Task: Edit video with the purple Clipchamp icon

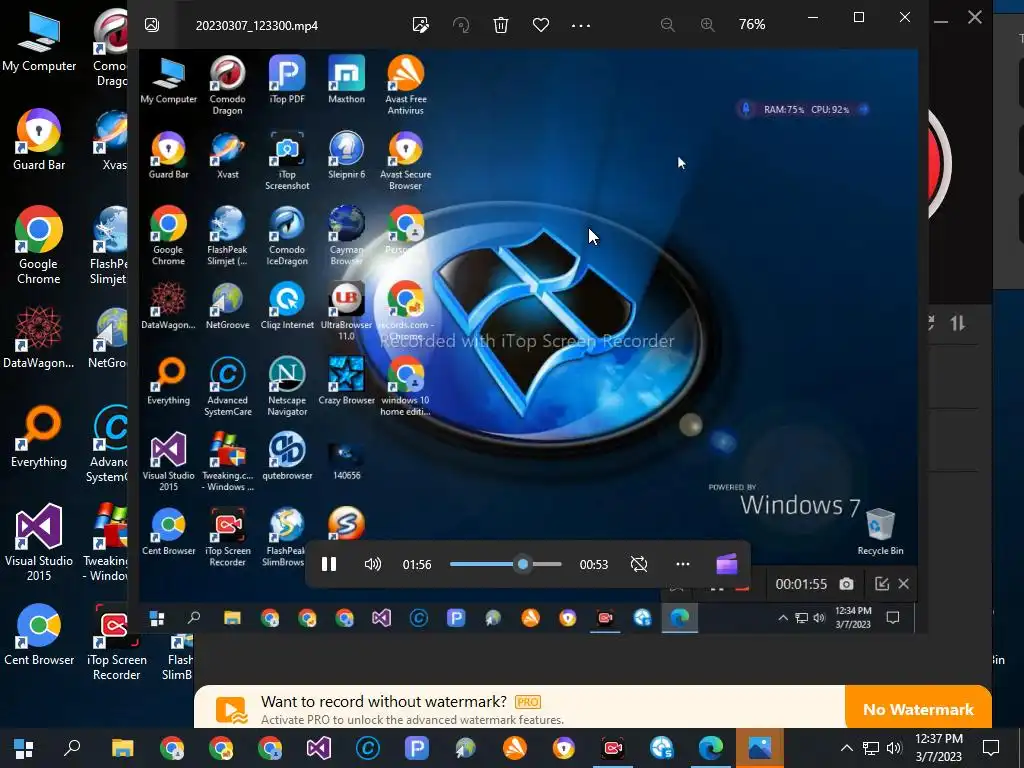Action: tap(727, 564)
